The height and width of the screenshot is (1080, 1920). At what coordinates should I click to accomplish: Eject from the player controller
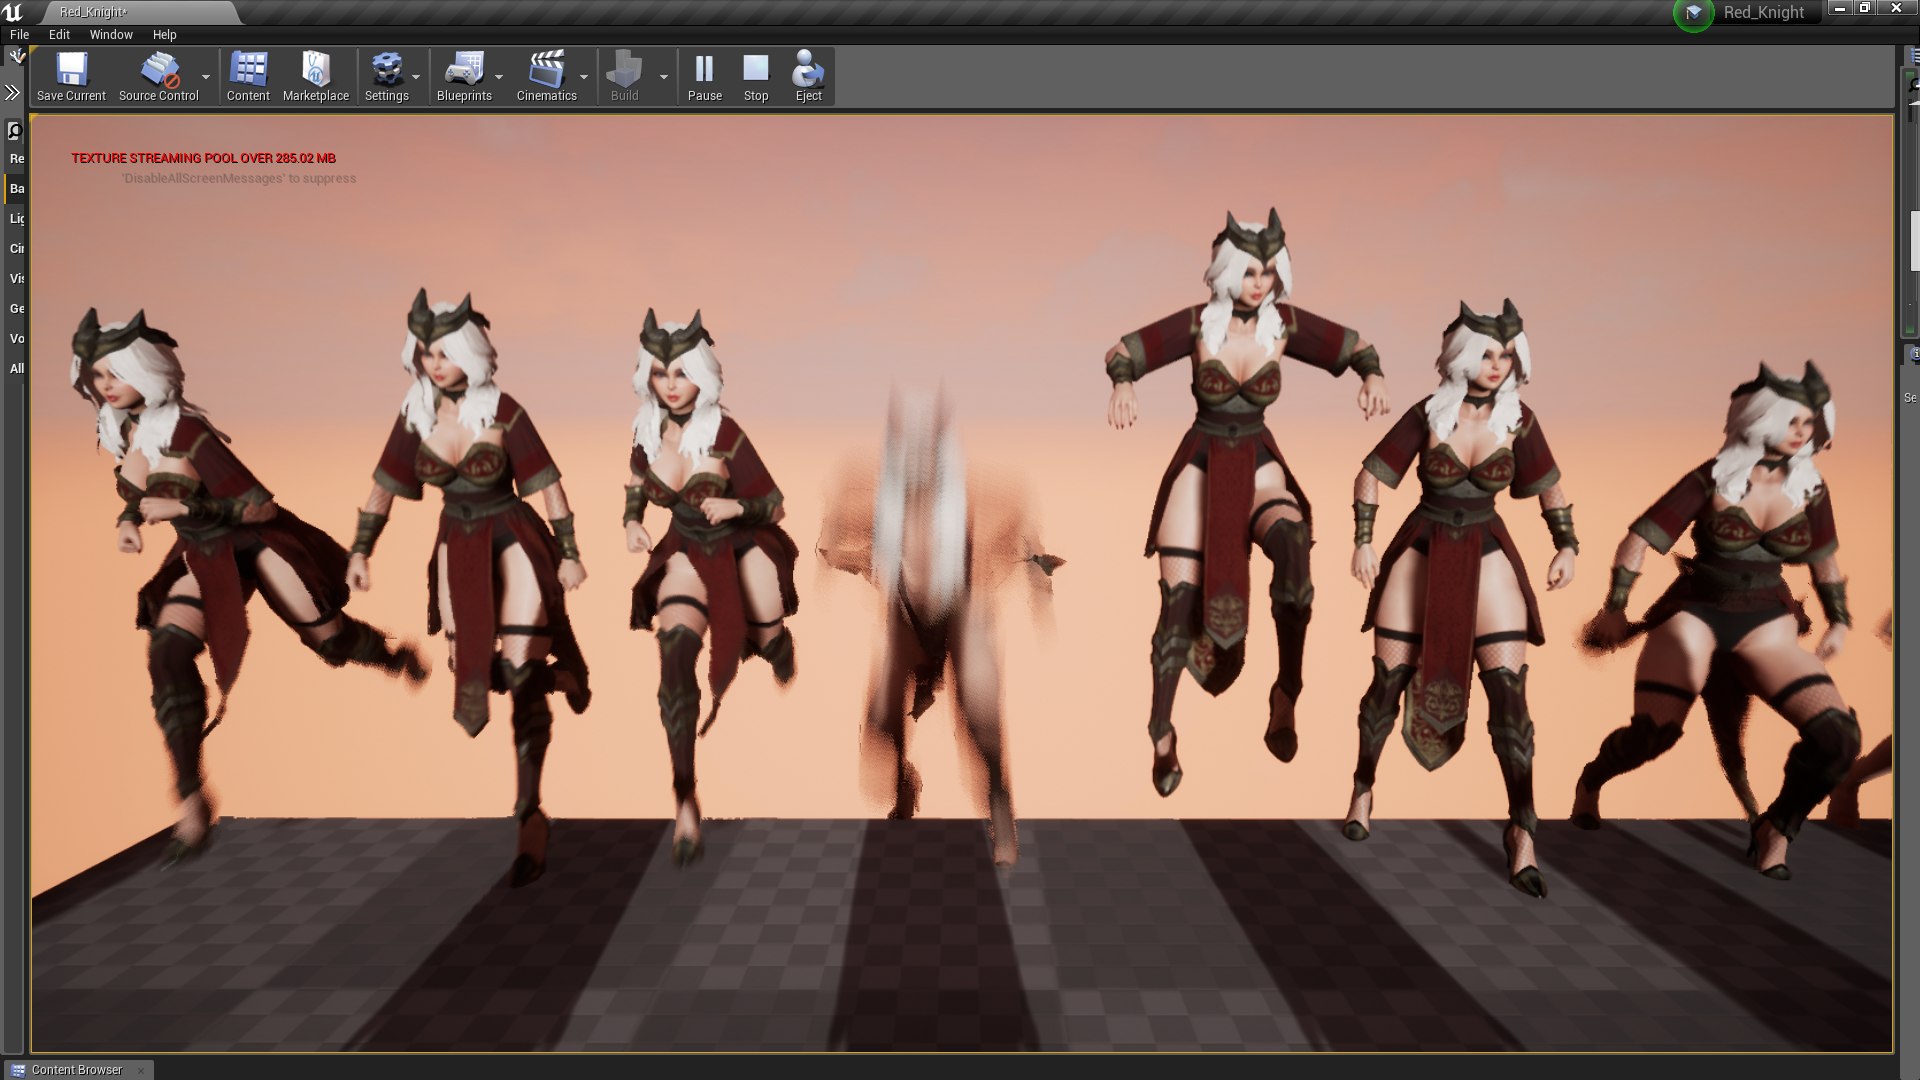pos(808,77)
